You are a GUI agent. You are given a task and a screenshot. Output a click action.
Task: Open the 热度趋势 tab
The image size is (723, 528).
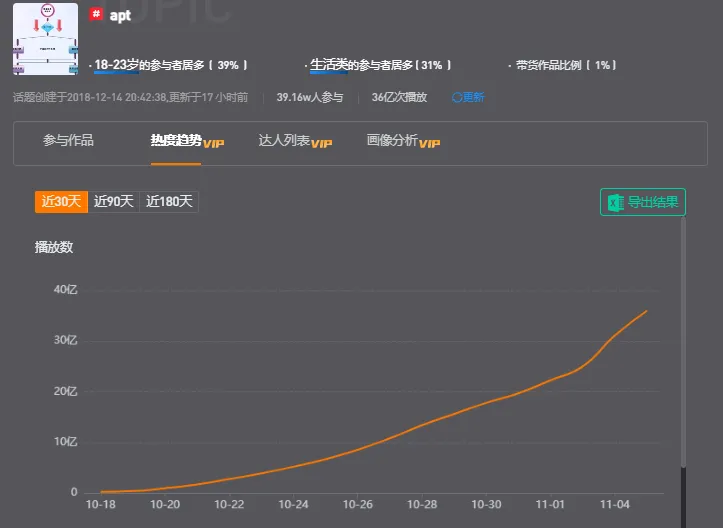pos(176,141)
